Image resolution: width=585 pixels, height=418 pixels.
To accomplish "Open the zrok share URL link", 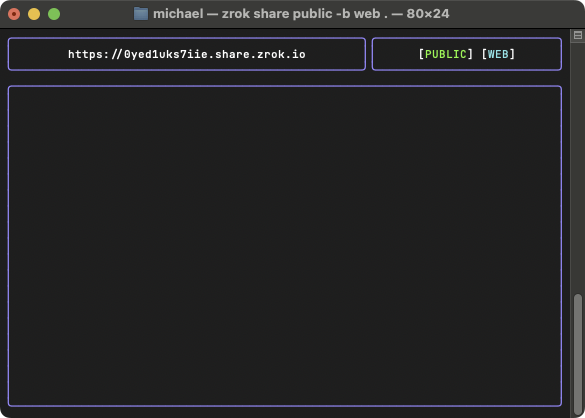I will [187, 54].
